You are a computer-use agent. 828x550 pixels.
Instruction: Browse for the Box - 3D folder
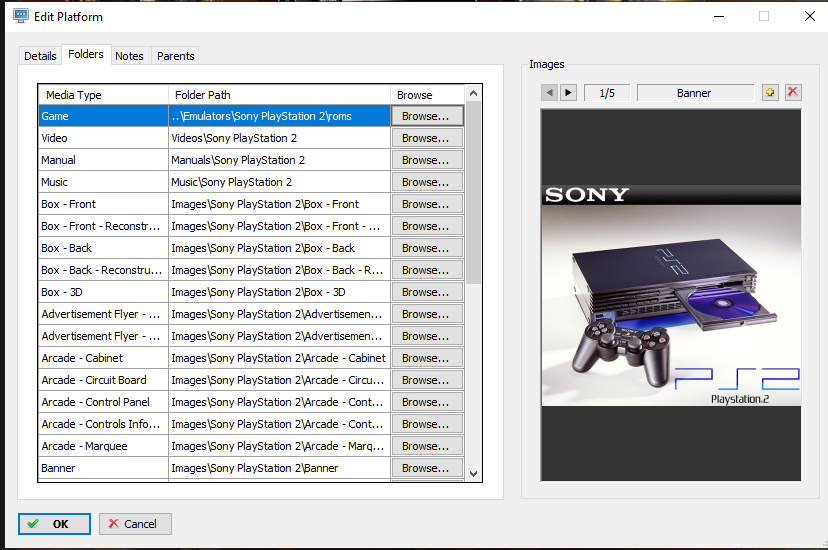coord(427,292)
